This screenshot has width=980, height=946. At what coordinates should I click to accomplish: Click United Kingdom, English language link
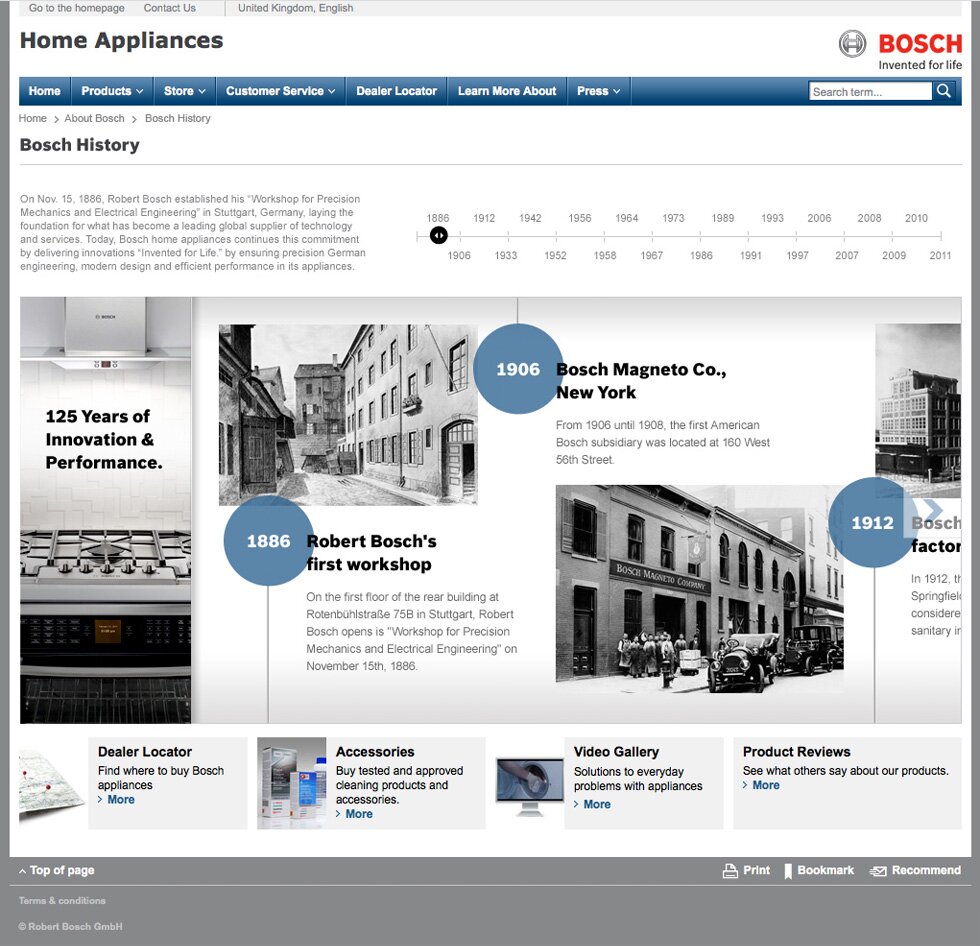point(296,8)
